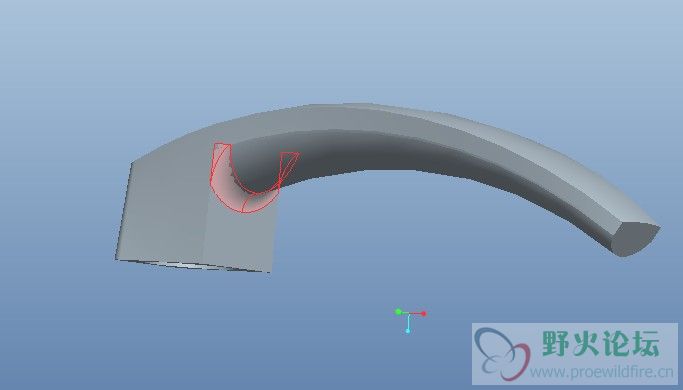Open the www.proewildfire.cn link

point(601,372)
